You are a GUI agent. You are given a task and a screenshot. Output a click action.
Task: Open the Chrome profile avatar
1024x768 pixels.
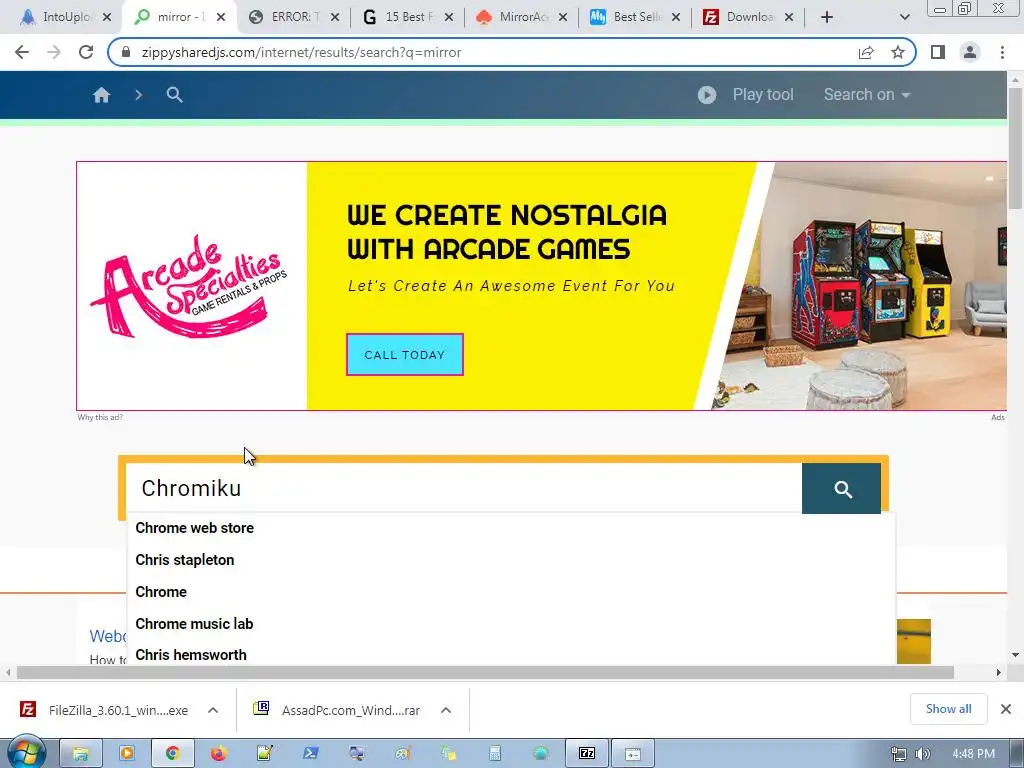[x=970, y=52]
